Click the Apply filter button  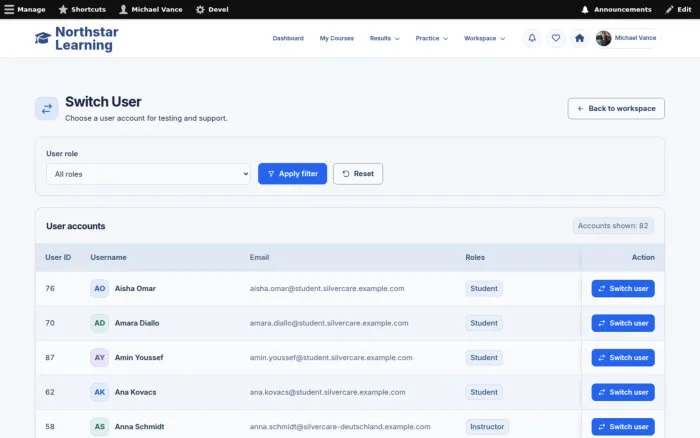pyautogui.click(x=292, y=174)
